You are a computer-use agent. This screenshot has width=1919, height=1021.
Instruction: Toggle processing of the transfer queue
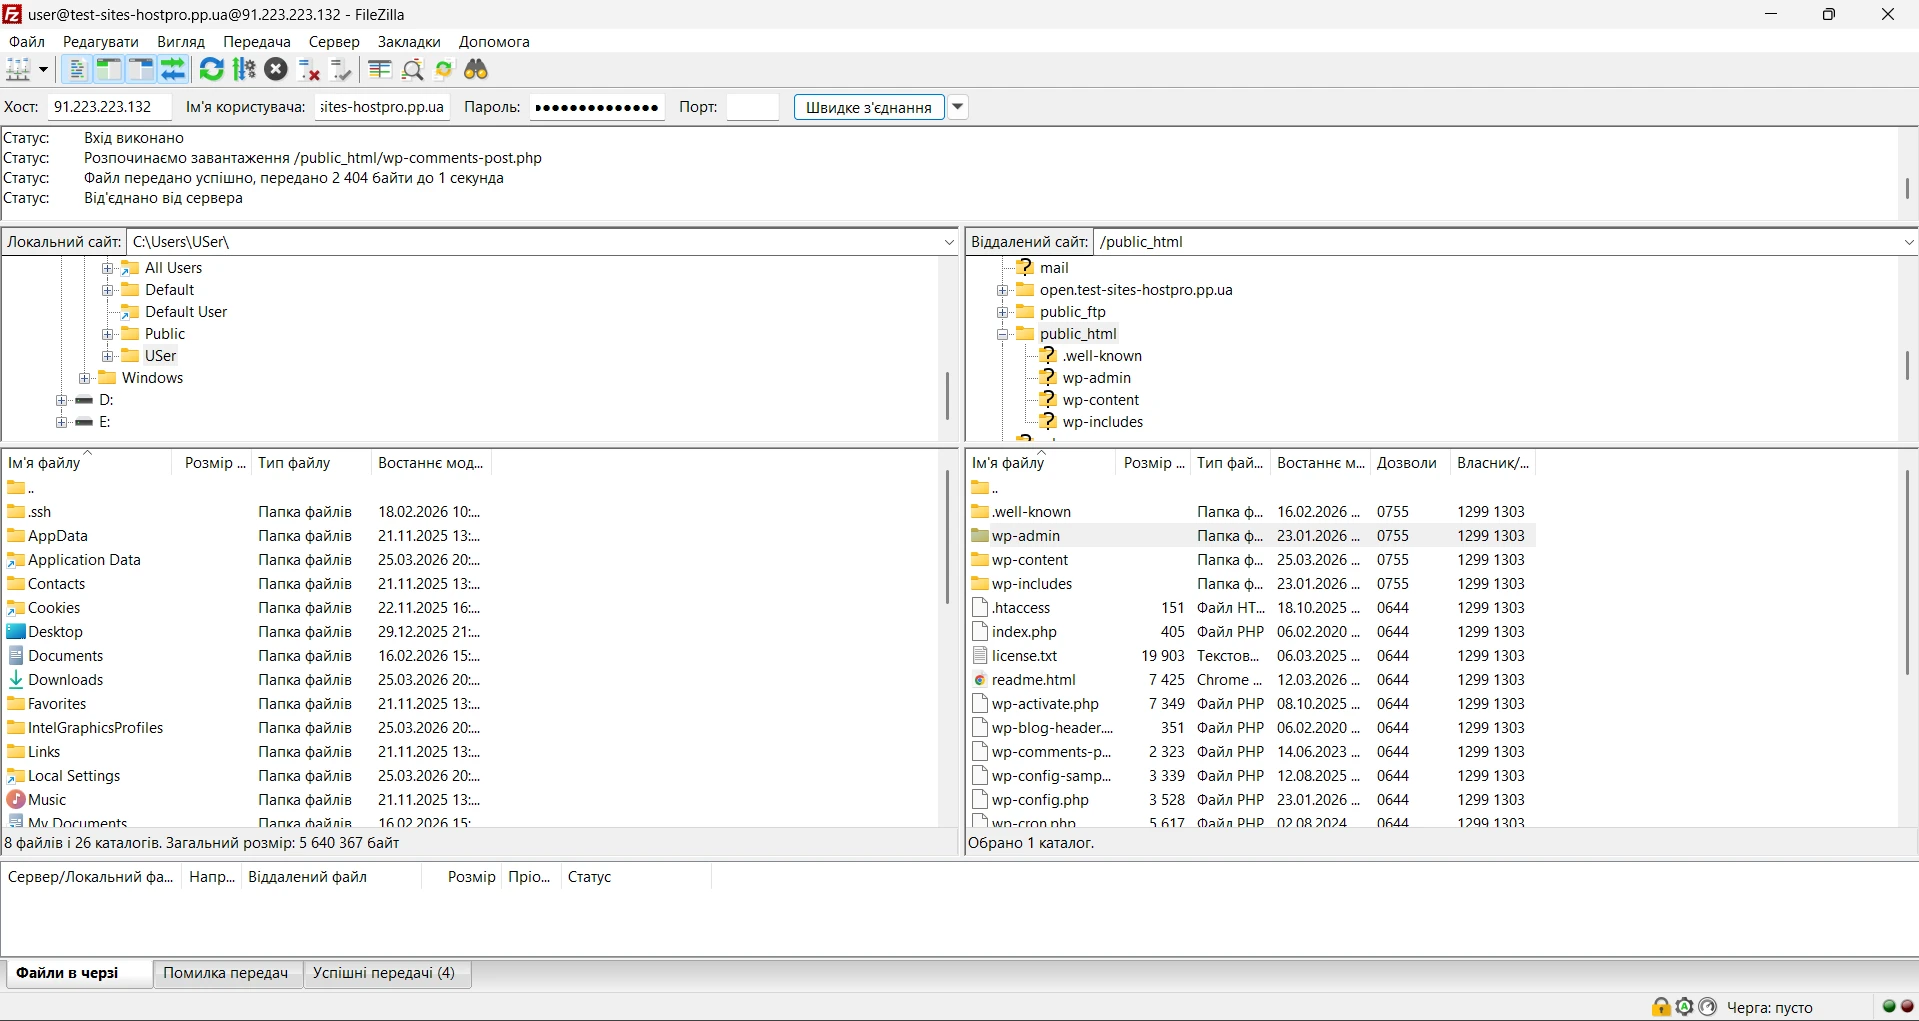point(244,69)
